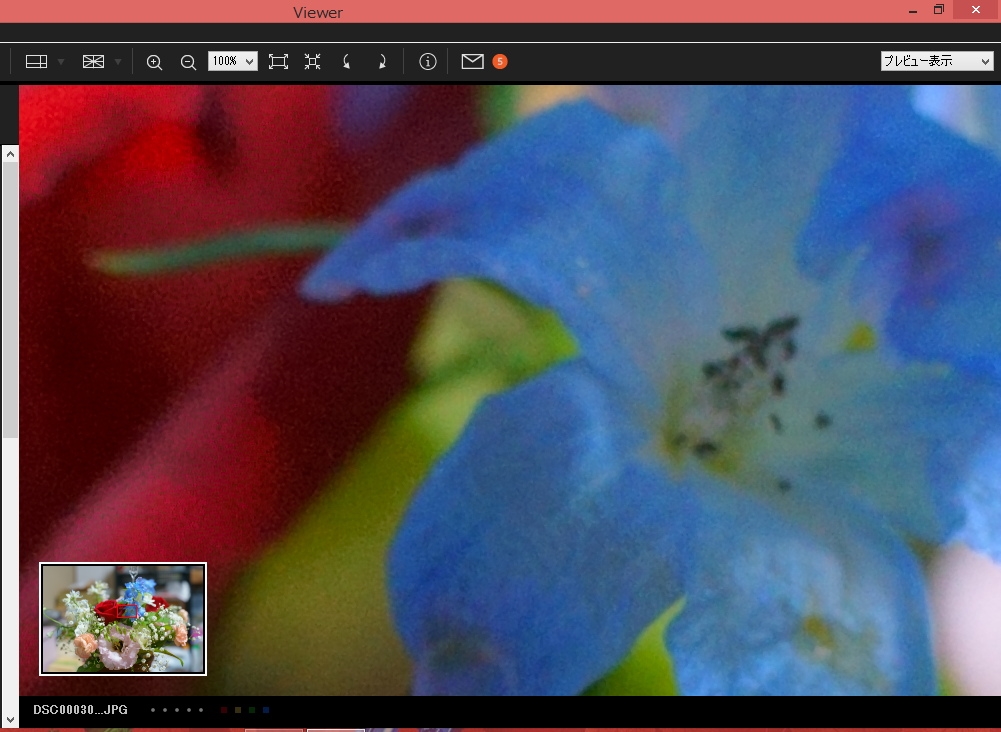The image size is (1001, 732).
Task: Apply the red color label
Action: [x=223, y=710]
